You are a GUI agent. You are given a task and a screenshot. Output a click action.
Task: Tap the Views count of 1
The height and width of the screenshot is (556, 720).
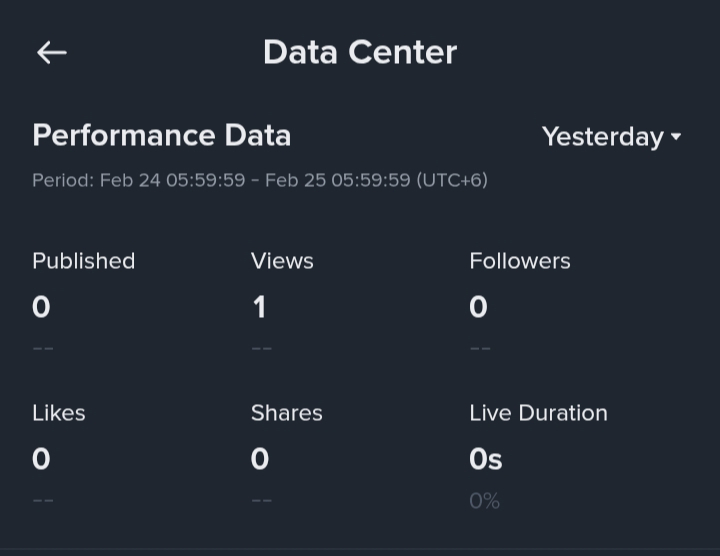pyautogui.click(x=259, y=307)
